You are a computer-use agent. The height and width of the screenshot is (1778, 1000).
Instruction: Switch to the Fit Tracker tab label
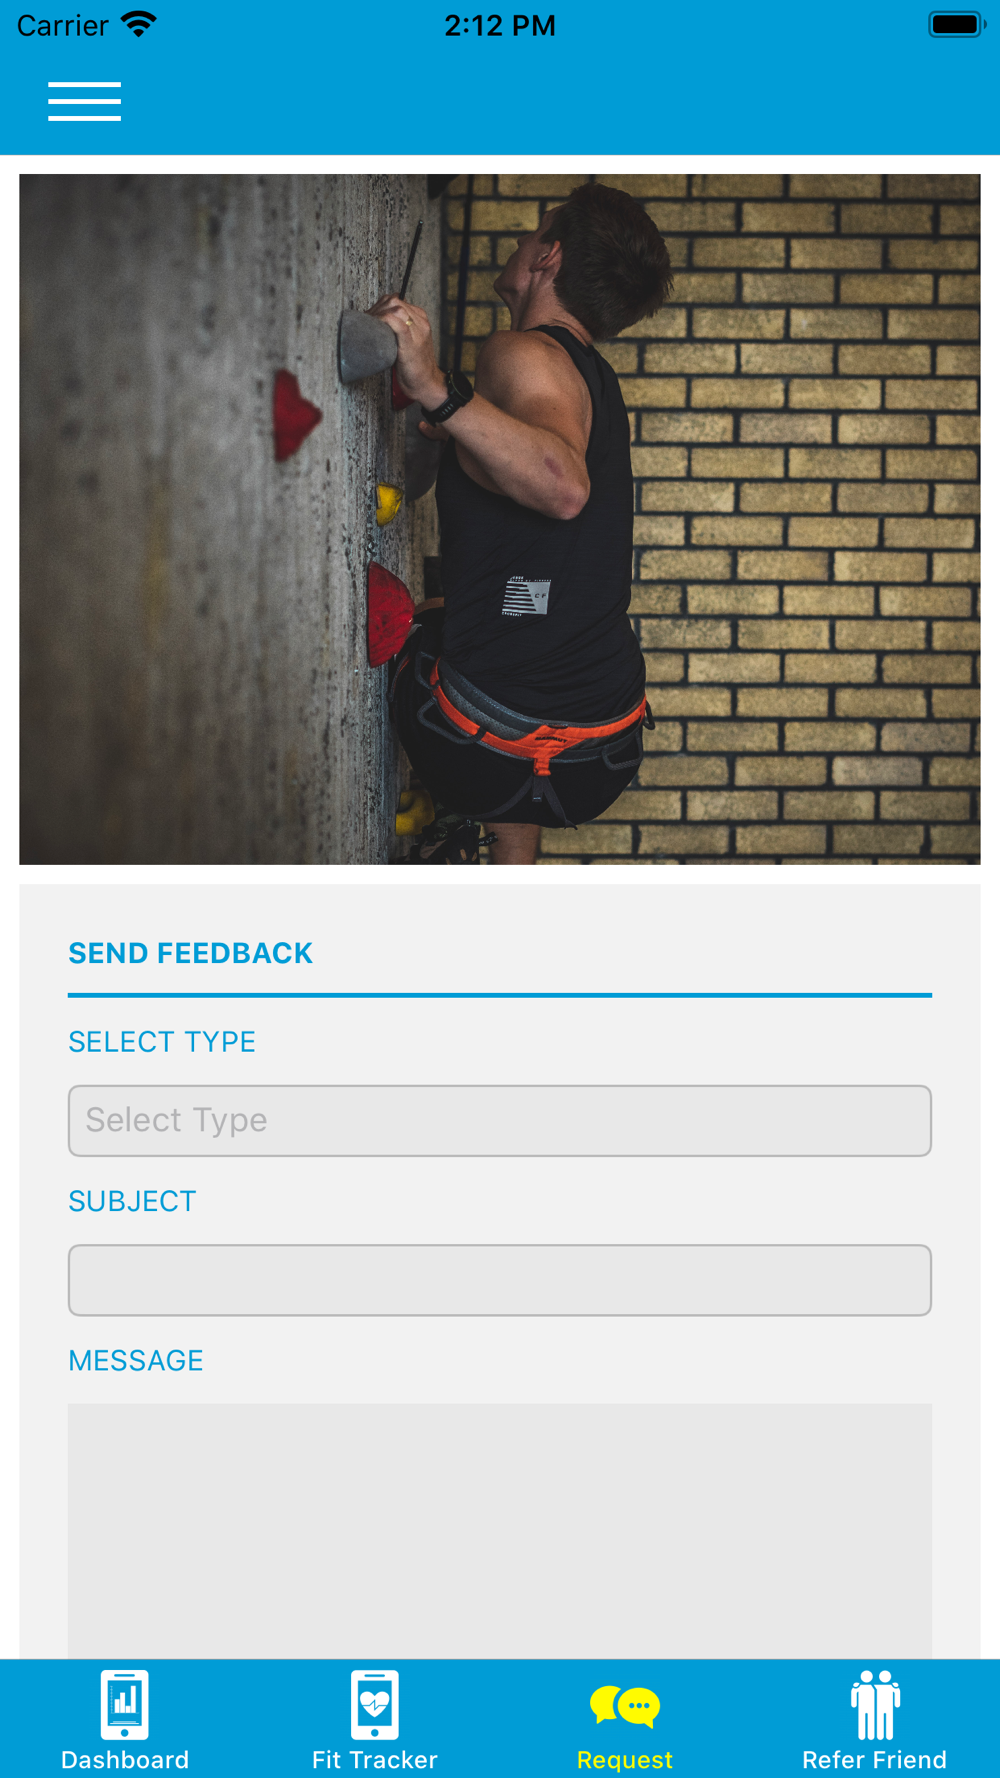click(375, 1760)
